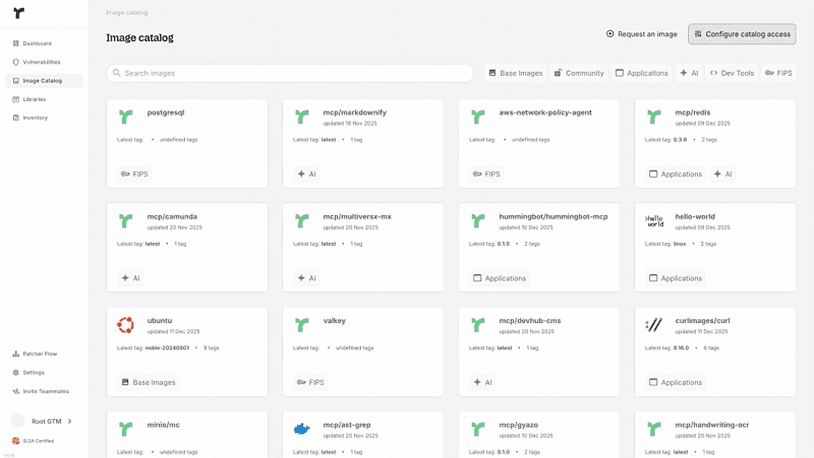
Task: Click '2 tags' text on hello-world card
Action: click(x=708, y=244)
